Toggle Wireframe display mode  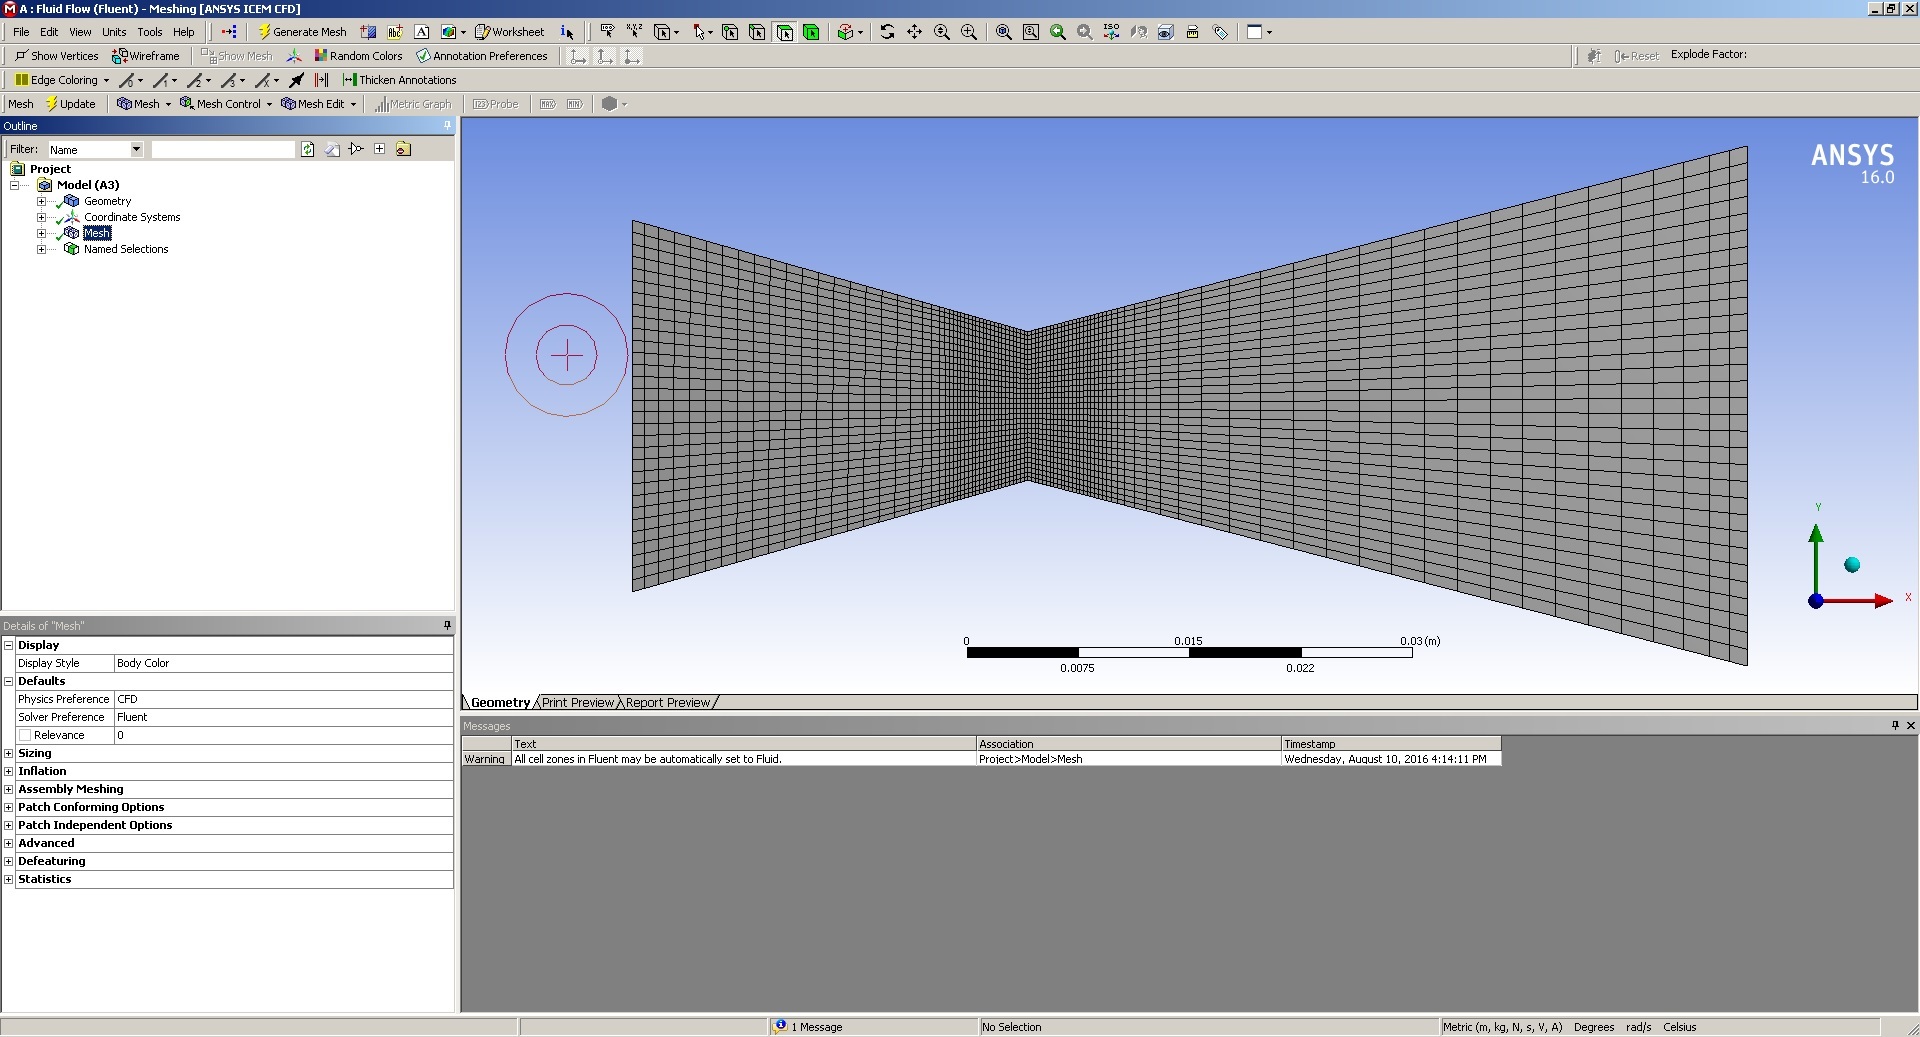coord(146,56)
